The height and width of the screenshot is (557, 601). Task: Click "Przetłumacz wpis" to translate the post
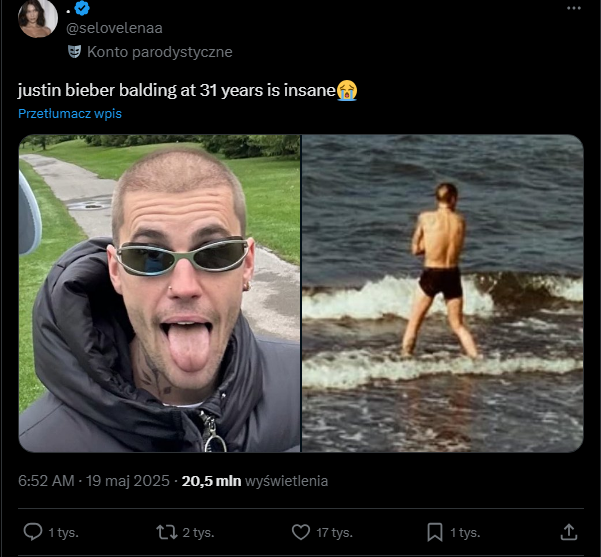70,113
